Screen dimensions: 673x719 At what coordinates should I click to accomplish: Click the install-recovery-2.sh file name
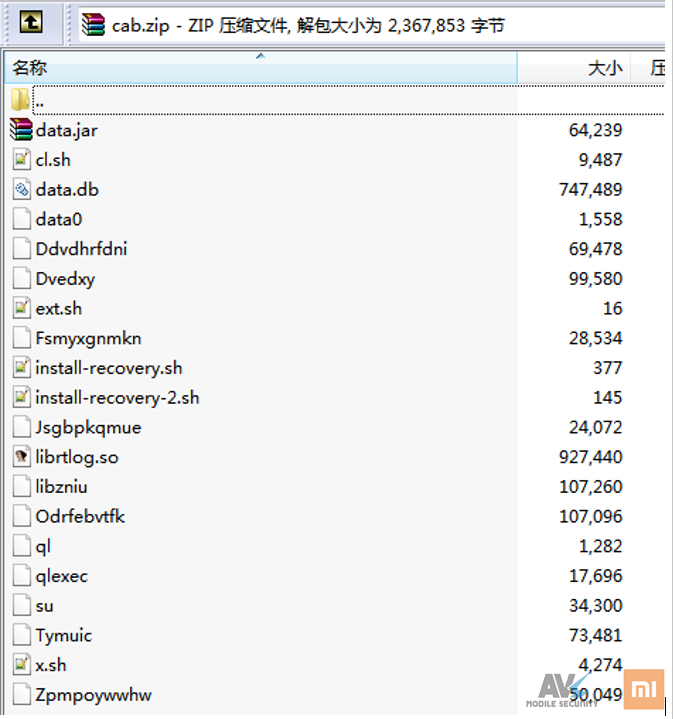pyautogui.click(x=117, y=398)
